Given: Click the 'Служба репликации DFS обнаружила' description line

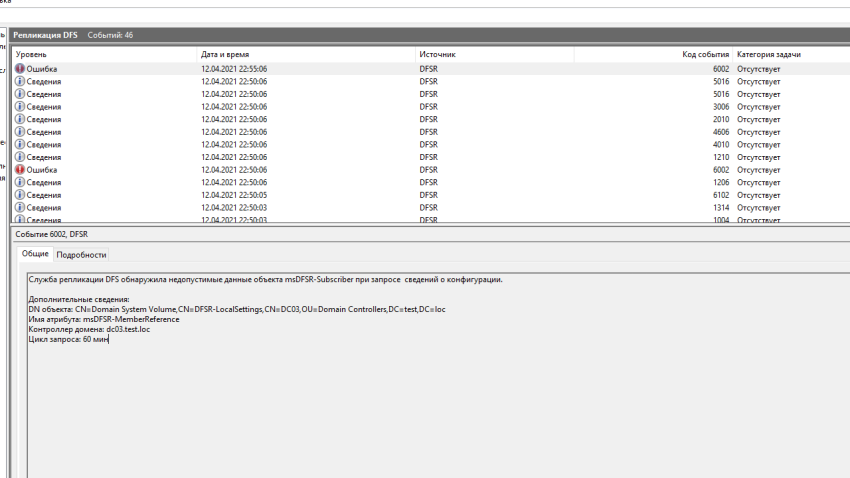Looking at the screenshot, I should coord(265,280).
